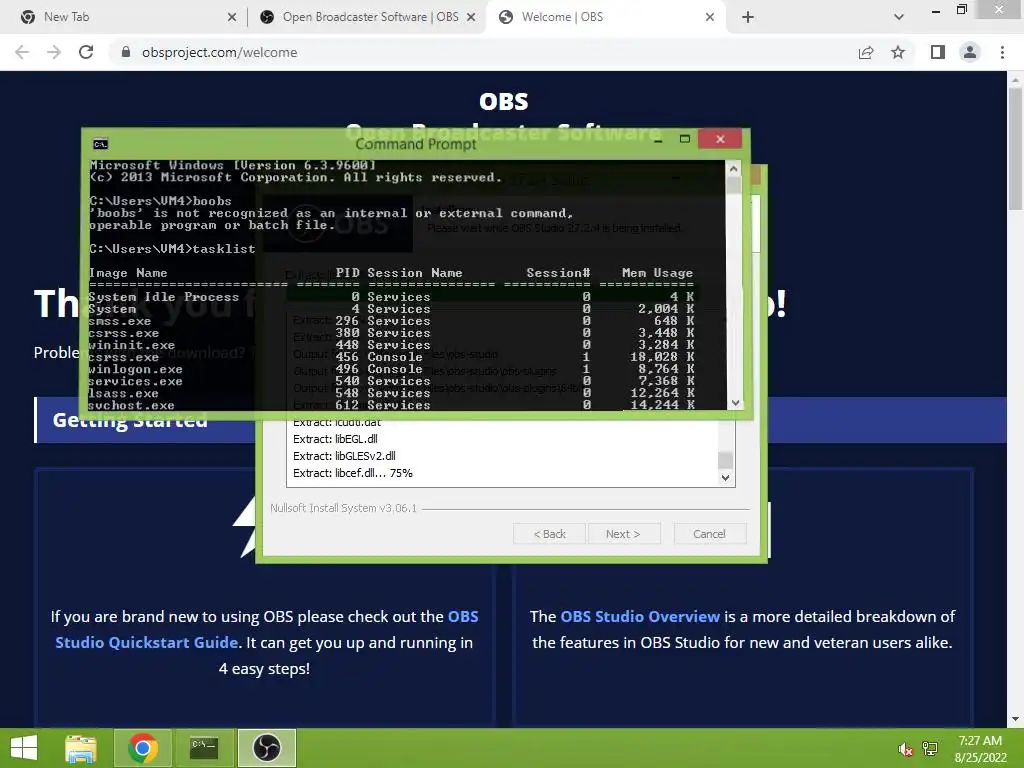Switch to Open Broadcaster Software | OBS tab
Image resolution: width=1024 pixels, height=768 pixels.
370,17
